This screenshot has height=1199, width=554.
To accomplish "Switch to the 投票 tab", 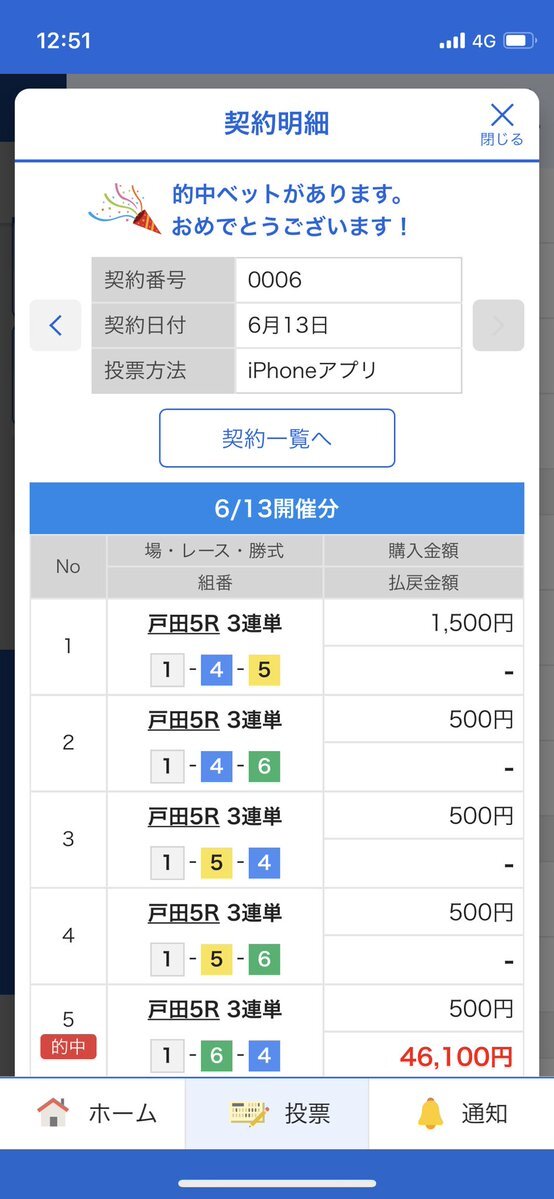I will coord(277,1113).
